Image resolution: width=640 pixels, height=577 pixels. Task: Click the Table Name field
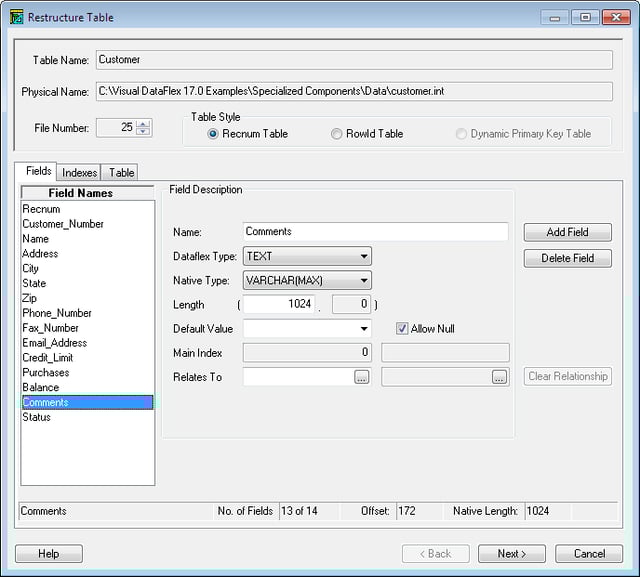(x=354, y=60)
